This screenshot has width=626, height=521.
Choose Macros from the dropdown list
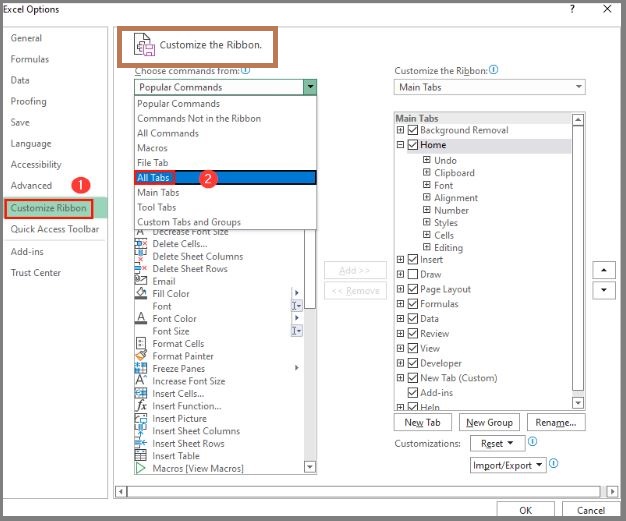pos(225,148)
